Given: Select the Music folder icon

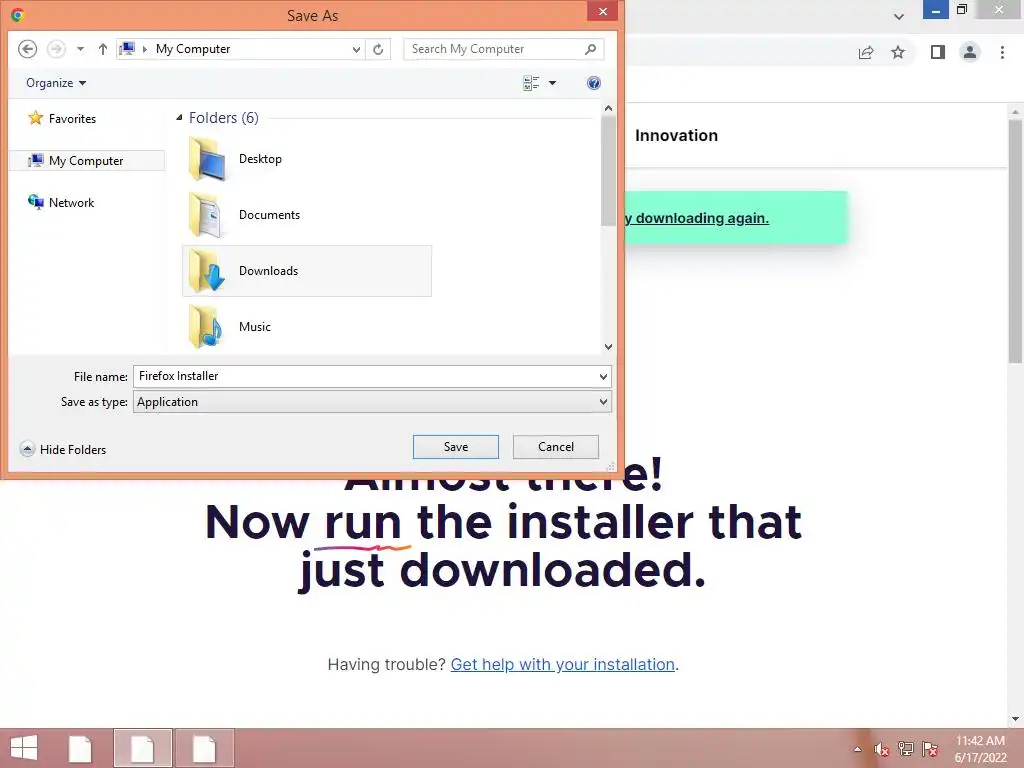Looking at the screenshot, I should pyautogui.click(x=206, y=327).
